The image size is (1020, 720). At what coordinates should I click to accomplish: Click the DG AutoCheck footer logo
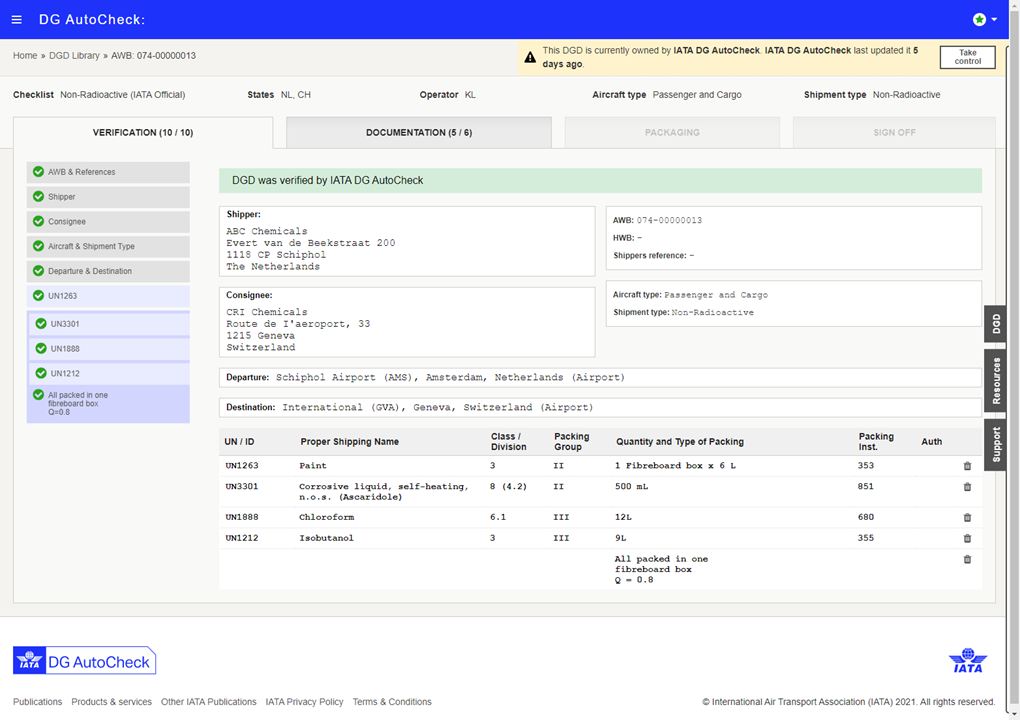click(85, 661)
